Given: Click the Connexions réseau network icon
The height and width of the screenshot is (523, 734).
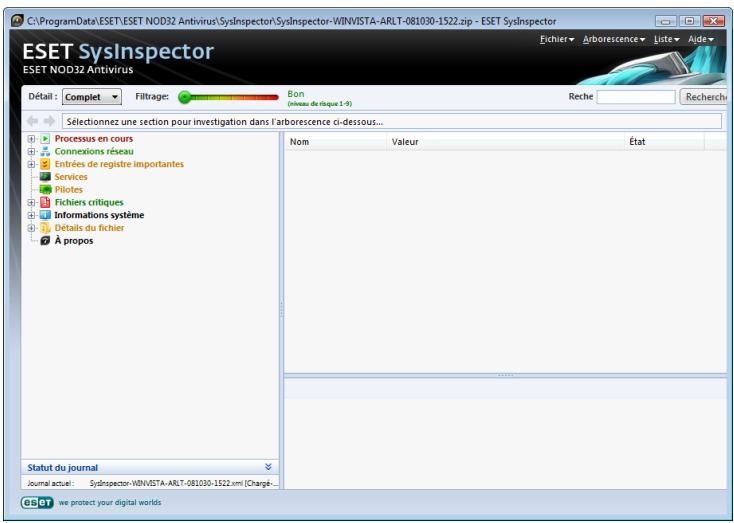Looking at the screenshot, I should [x=45, y=152].
